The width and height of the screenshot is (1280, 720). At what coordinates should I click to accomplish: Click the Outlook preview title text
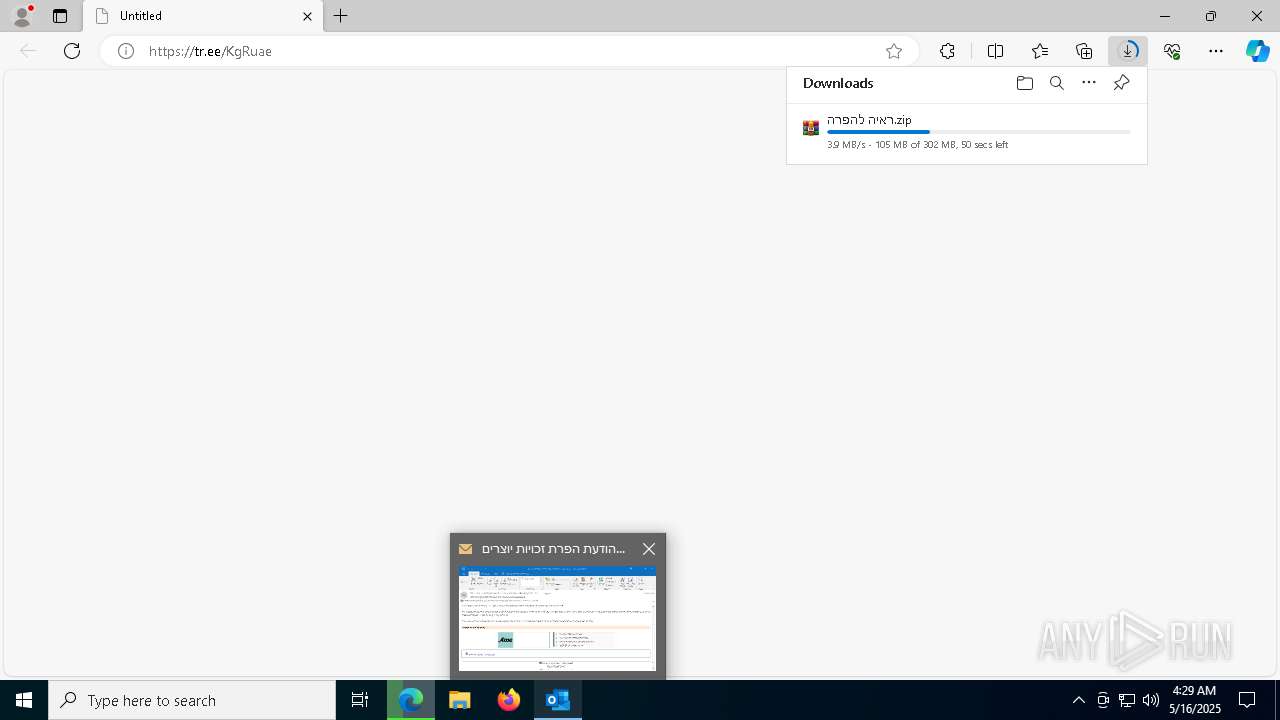click(554, 549)
